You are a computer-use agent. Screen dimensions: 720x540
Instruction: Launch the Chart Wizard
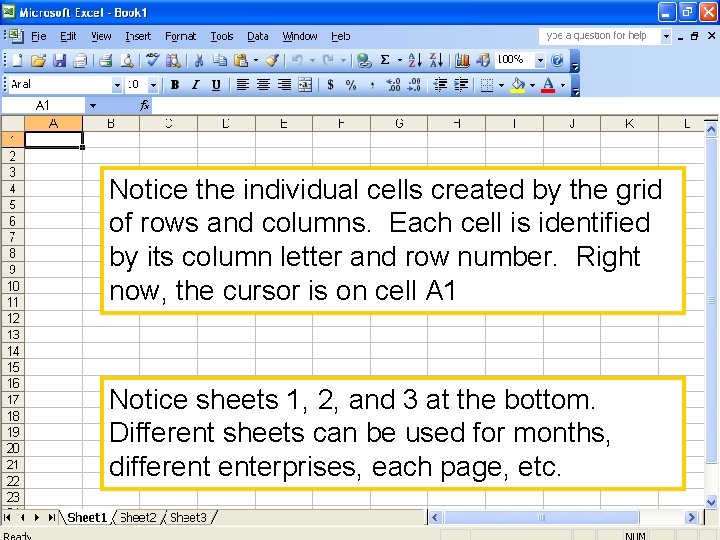click(x=462, y=60)
